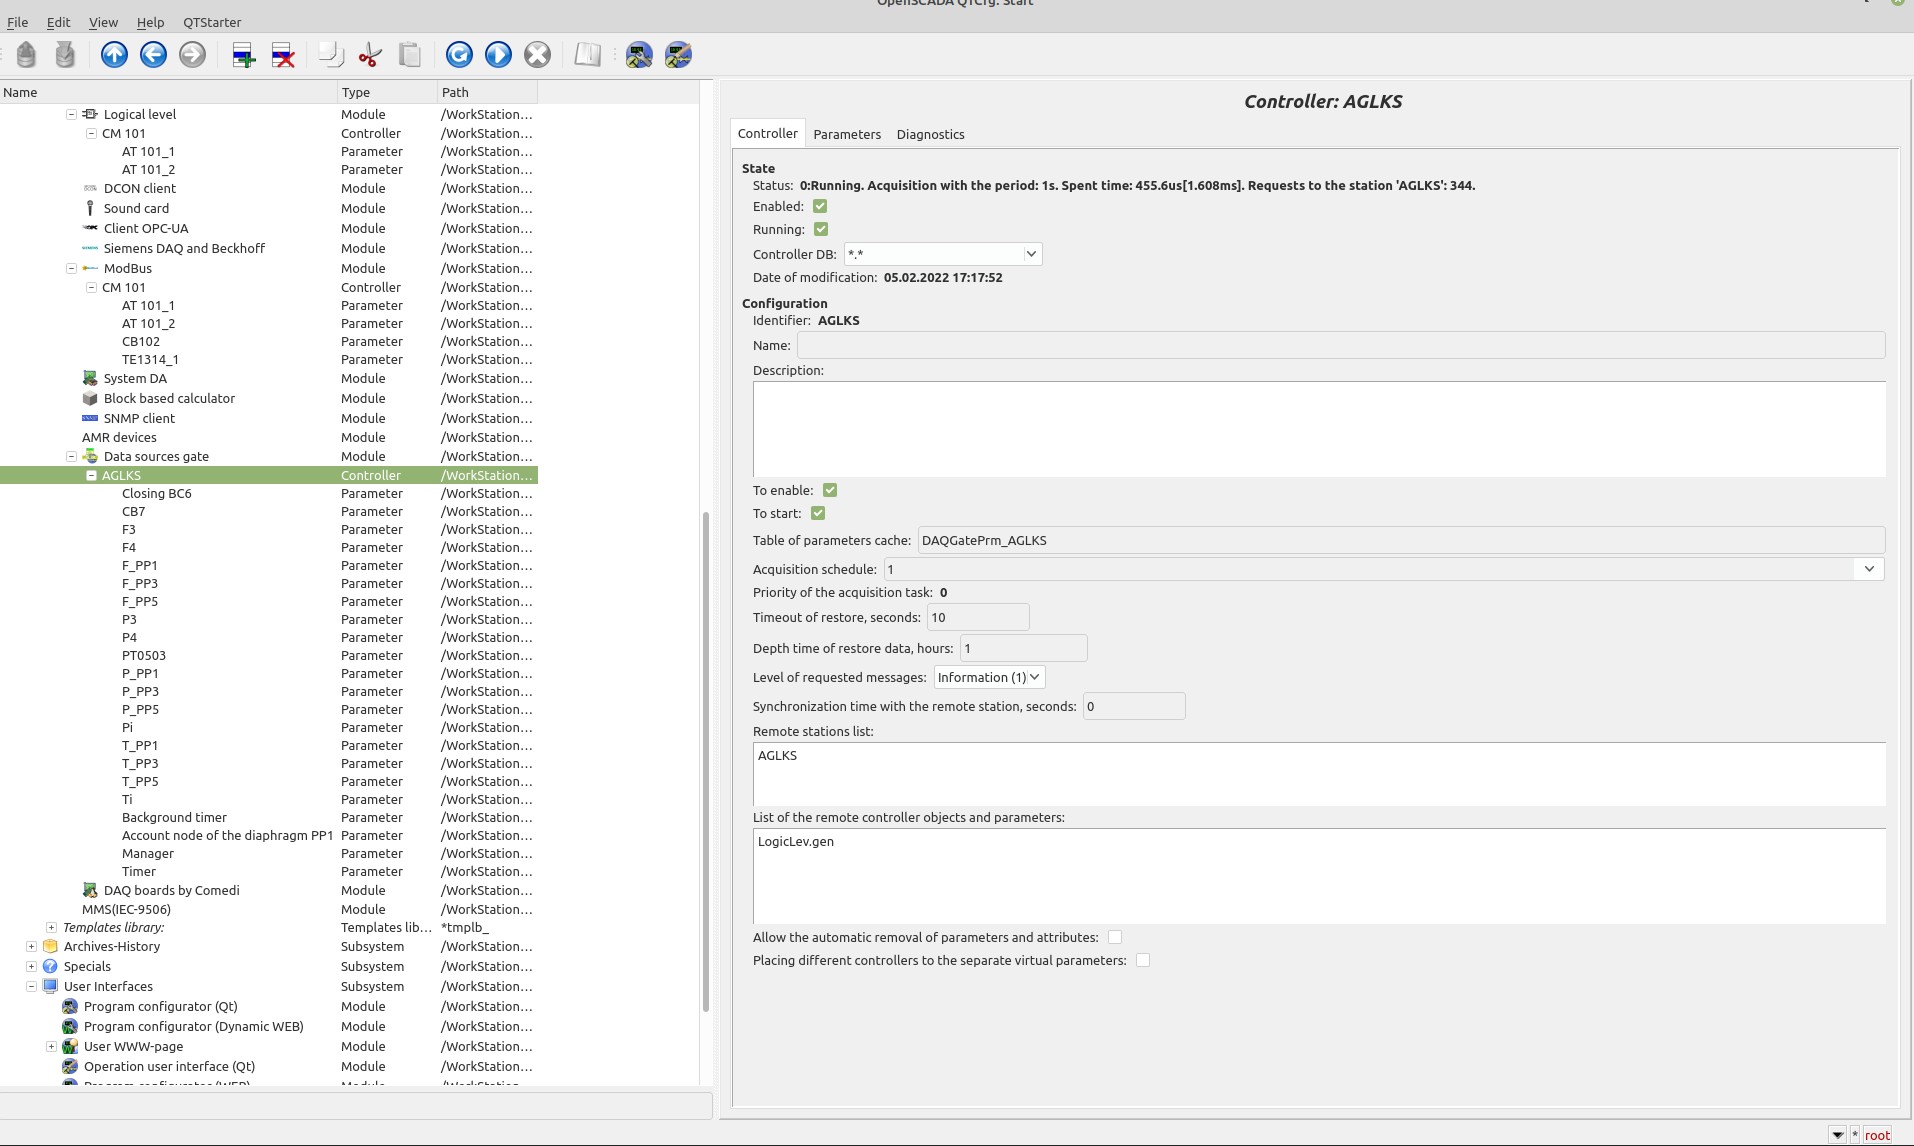1914x1146 pixels.
Task: Click the Refresh page toolbar icon
Action: pyautogui.click(x=459, y=55)
